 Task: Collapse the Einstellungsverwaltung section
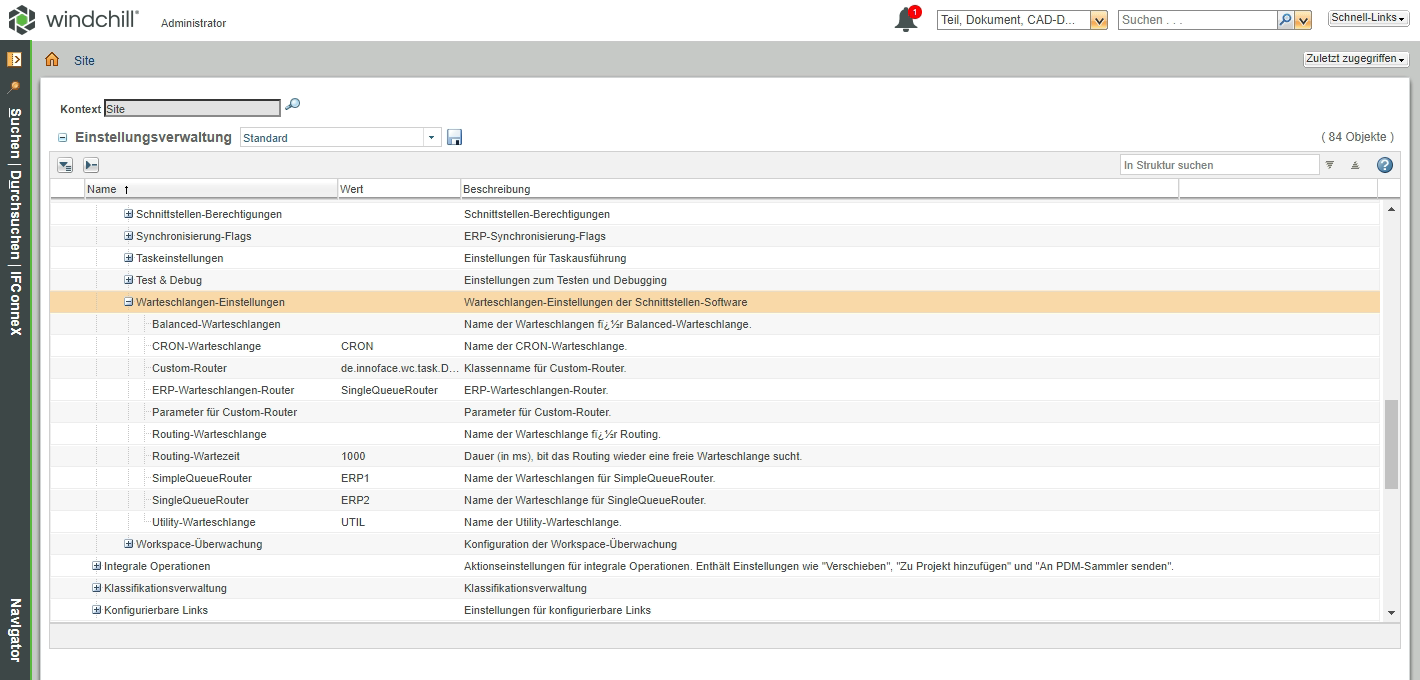(63, 138)
